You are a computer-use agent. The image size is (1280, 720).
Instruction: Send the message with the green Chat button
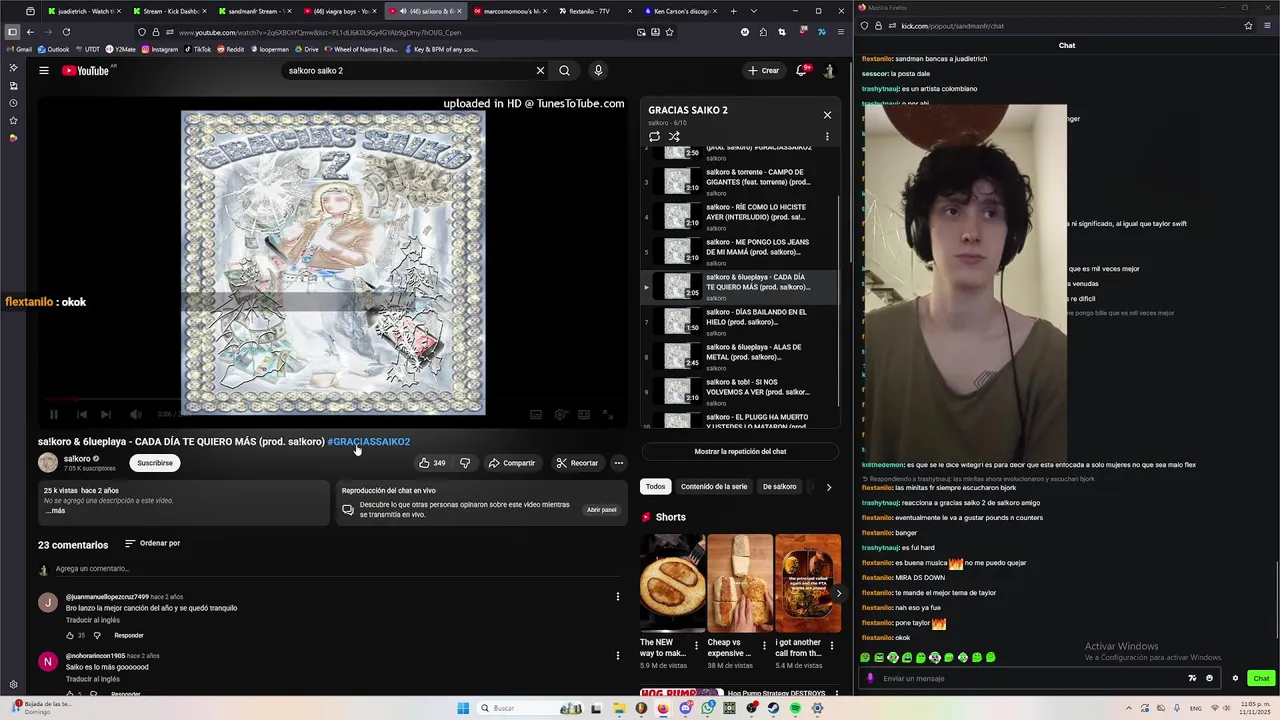pyautogui.click(x=1261, y=678)
